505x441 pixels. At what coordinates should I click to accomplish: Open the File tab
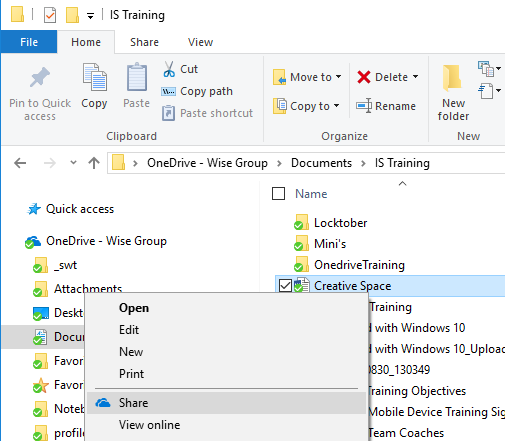click(29, 42)
